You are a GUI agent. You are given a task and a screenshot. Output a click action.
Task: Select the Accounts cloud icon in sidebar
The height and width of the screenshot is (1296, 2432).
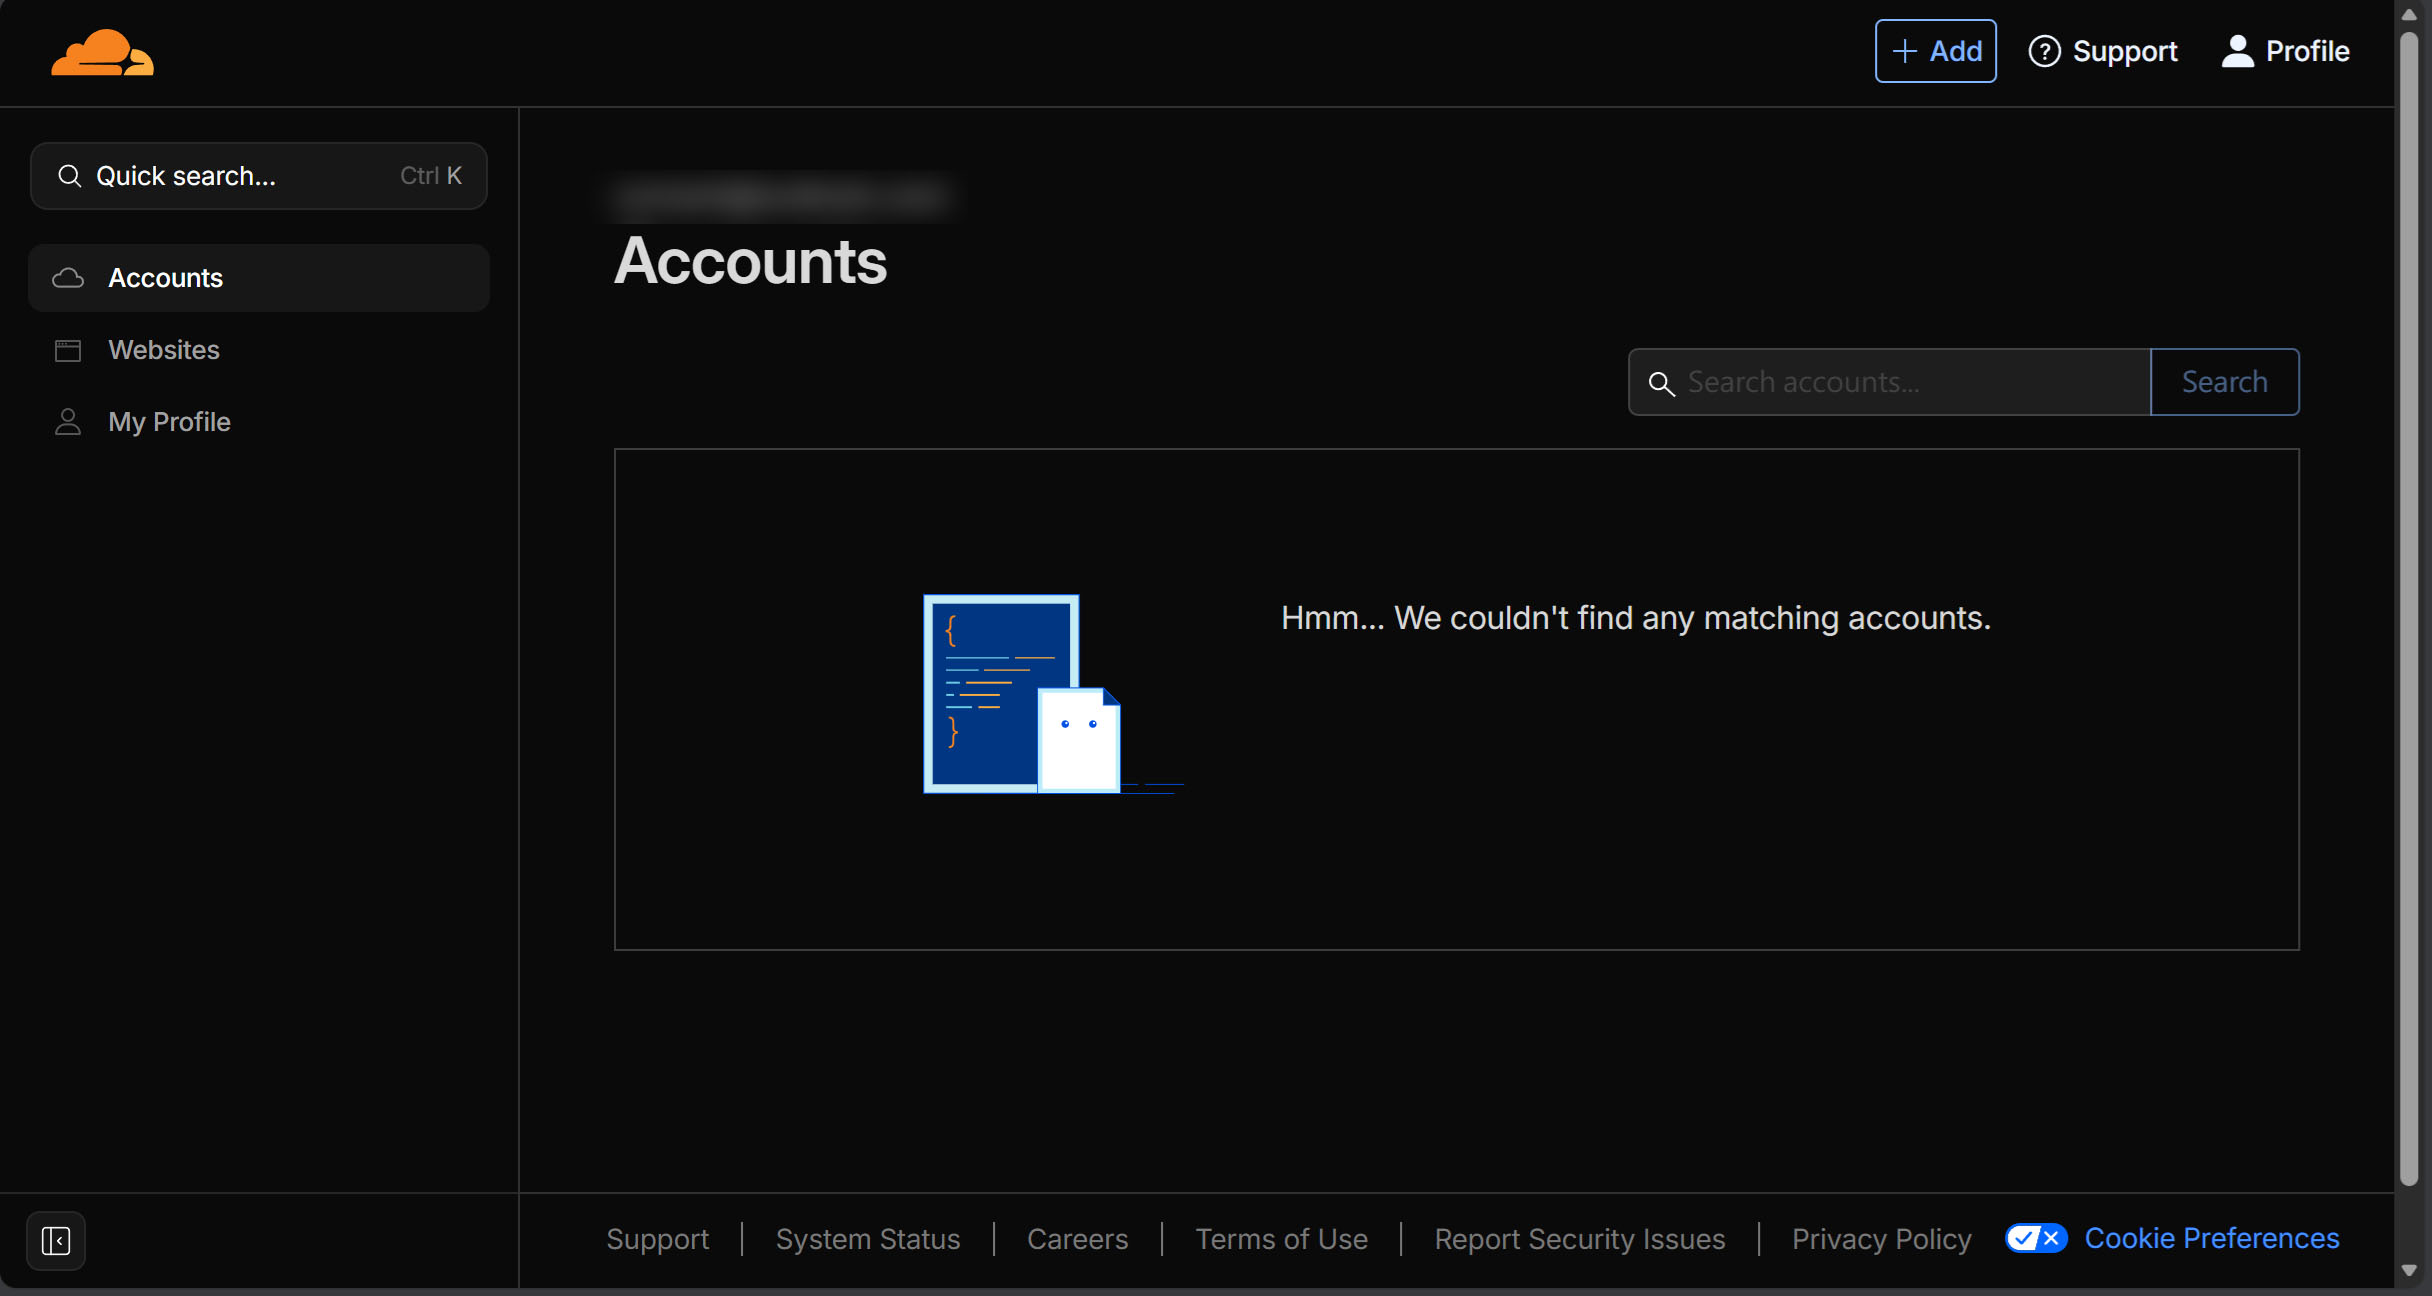pos(68,278)
